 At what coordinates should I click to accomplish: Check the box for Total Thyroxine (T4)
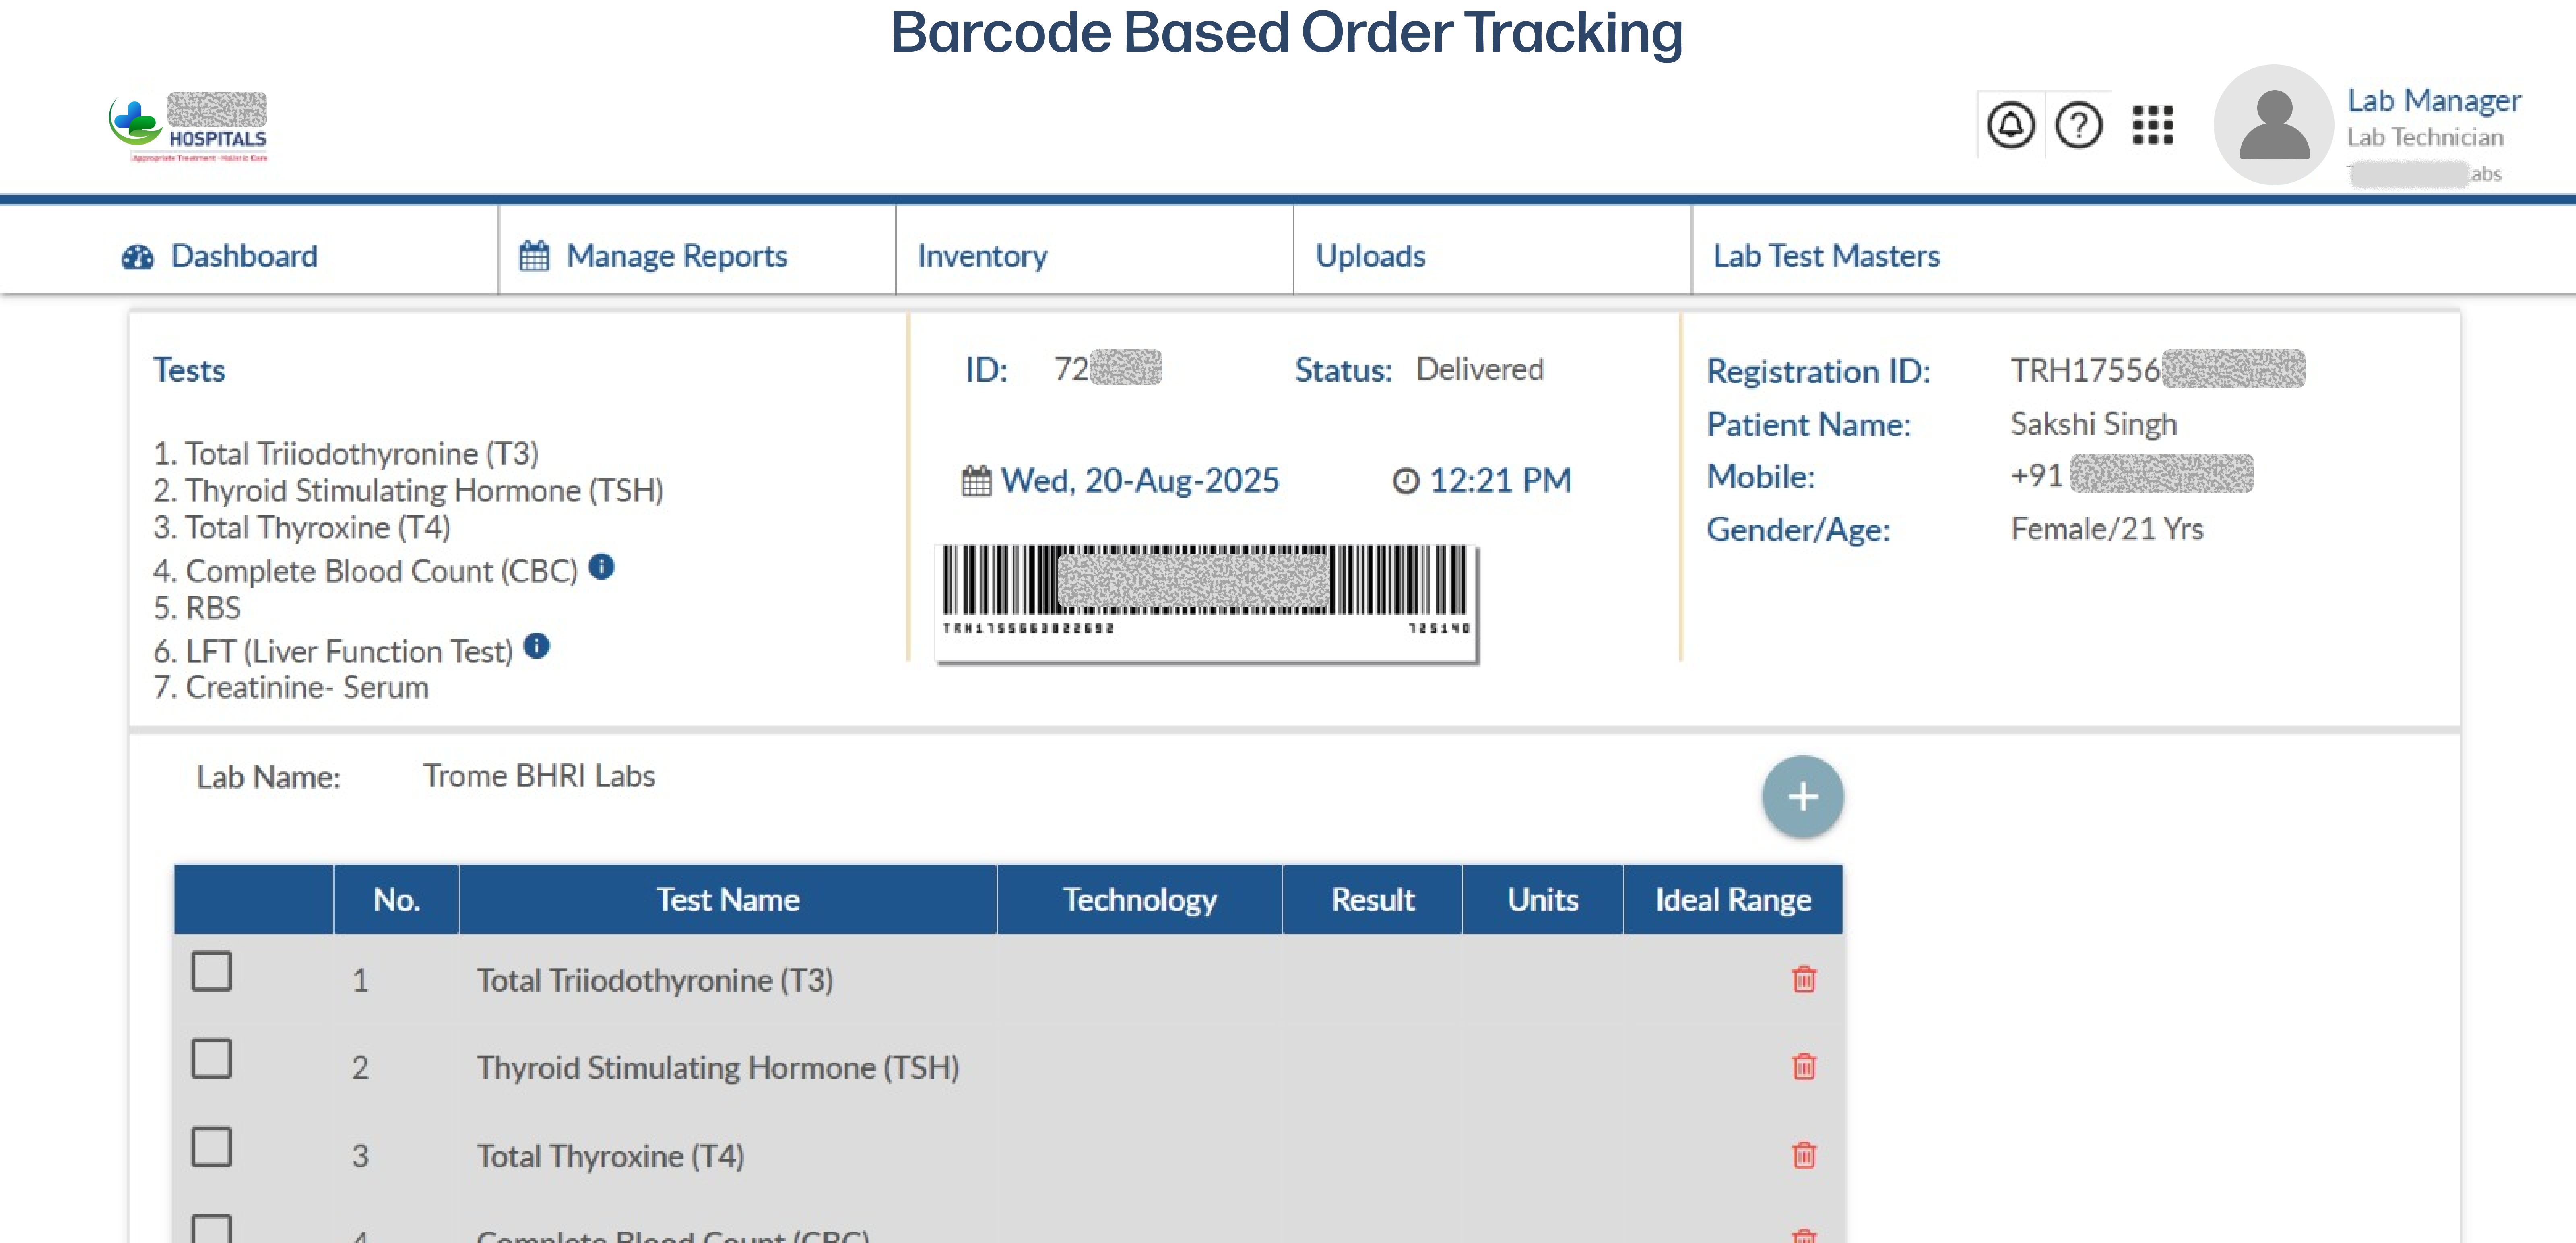tap(211, 1147)
